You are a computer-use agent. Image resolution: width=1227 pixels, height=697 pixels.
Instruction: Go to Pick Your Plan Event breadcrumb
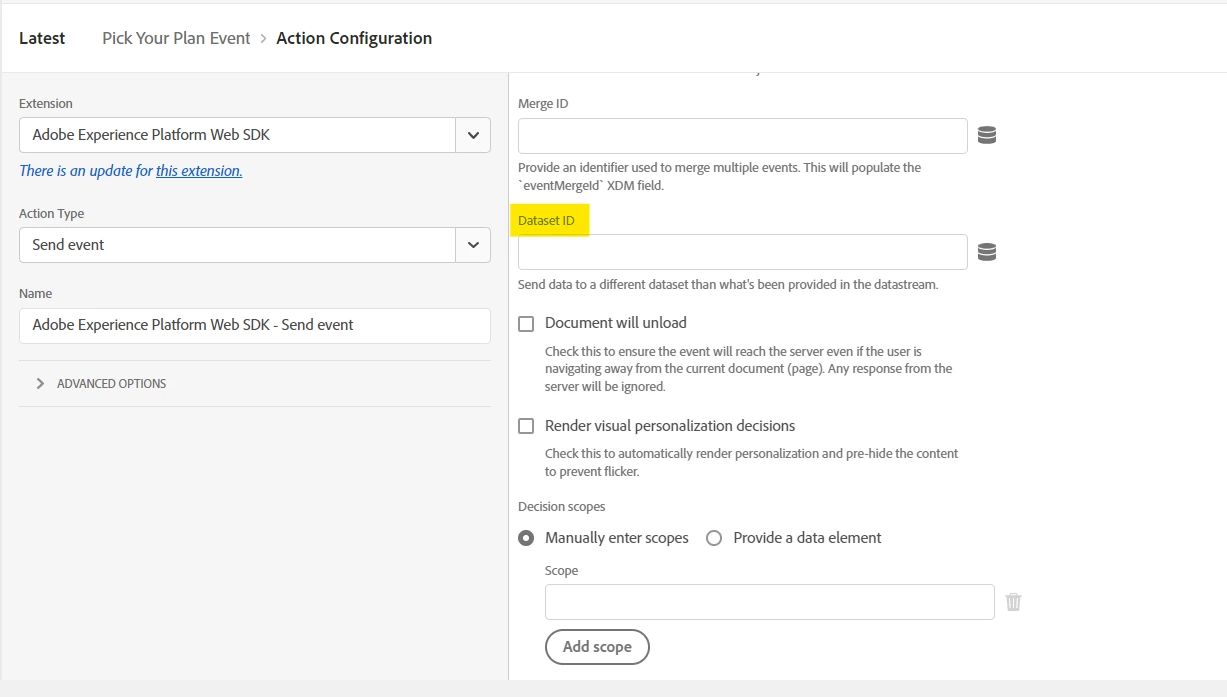click(x=176, y=38)
